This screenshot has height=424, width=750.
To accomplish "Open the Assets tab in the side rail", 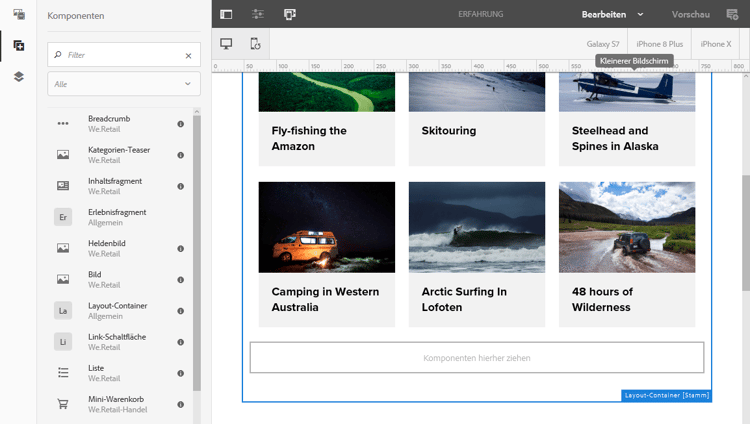I will pos(19,14).
